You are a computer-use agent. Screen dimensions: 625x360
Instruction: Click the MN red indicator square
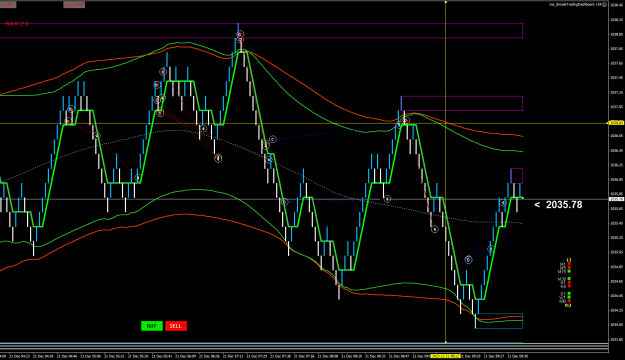569,301
